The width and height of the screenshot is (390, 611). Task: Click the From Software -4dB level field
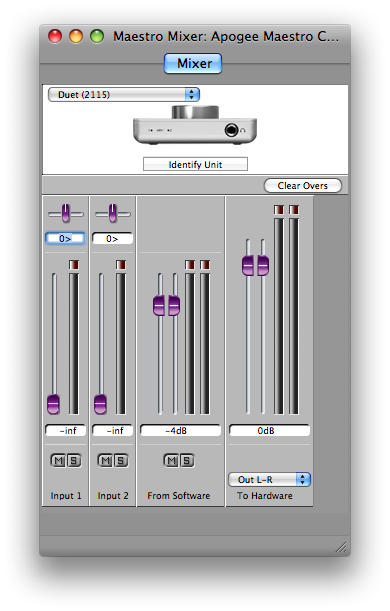pyautogui.click(x=180, y=431)
